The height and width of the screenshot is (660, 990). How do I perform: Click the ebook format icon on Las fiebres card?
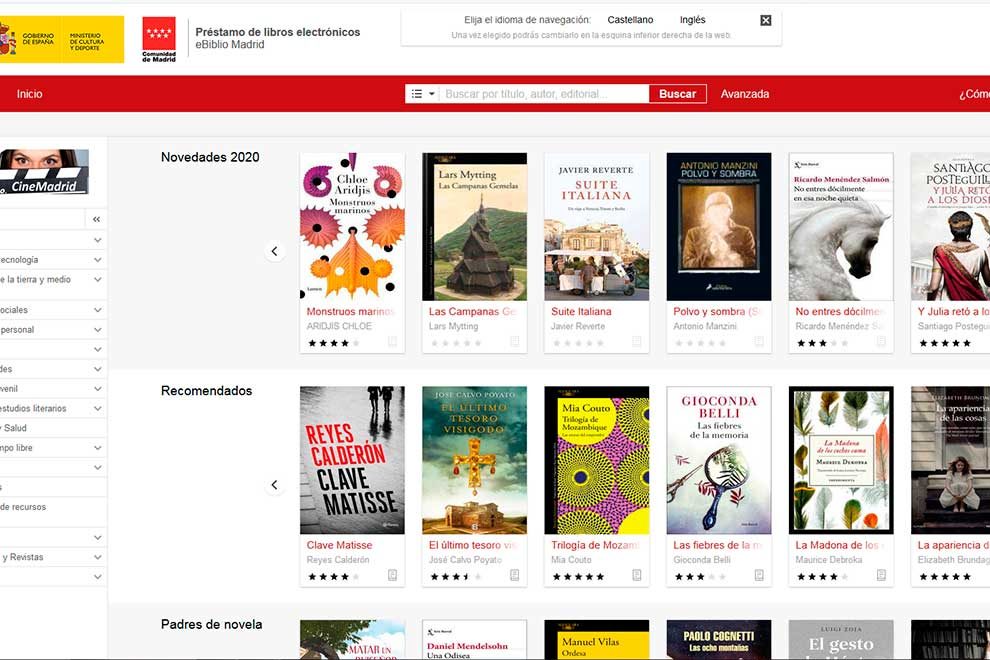point(759,575)
